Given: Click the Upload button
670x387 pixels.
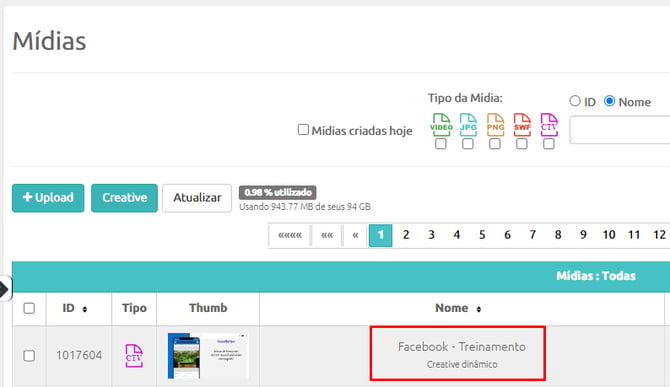Looking at the screenshot, I should [48, 198].
